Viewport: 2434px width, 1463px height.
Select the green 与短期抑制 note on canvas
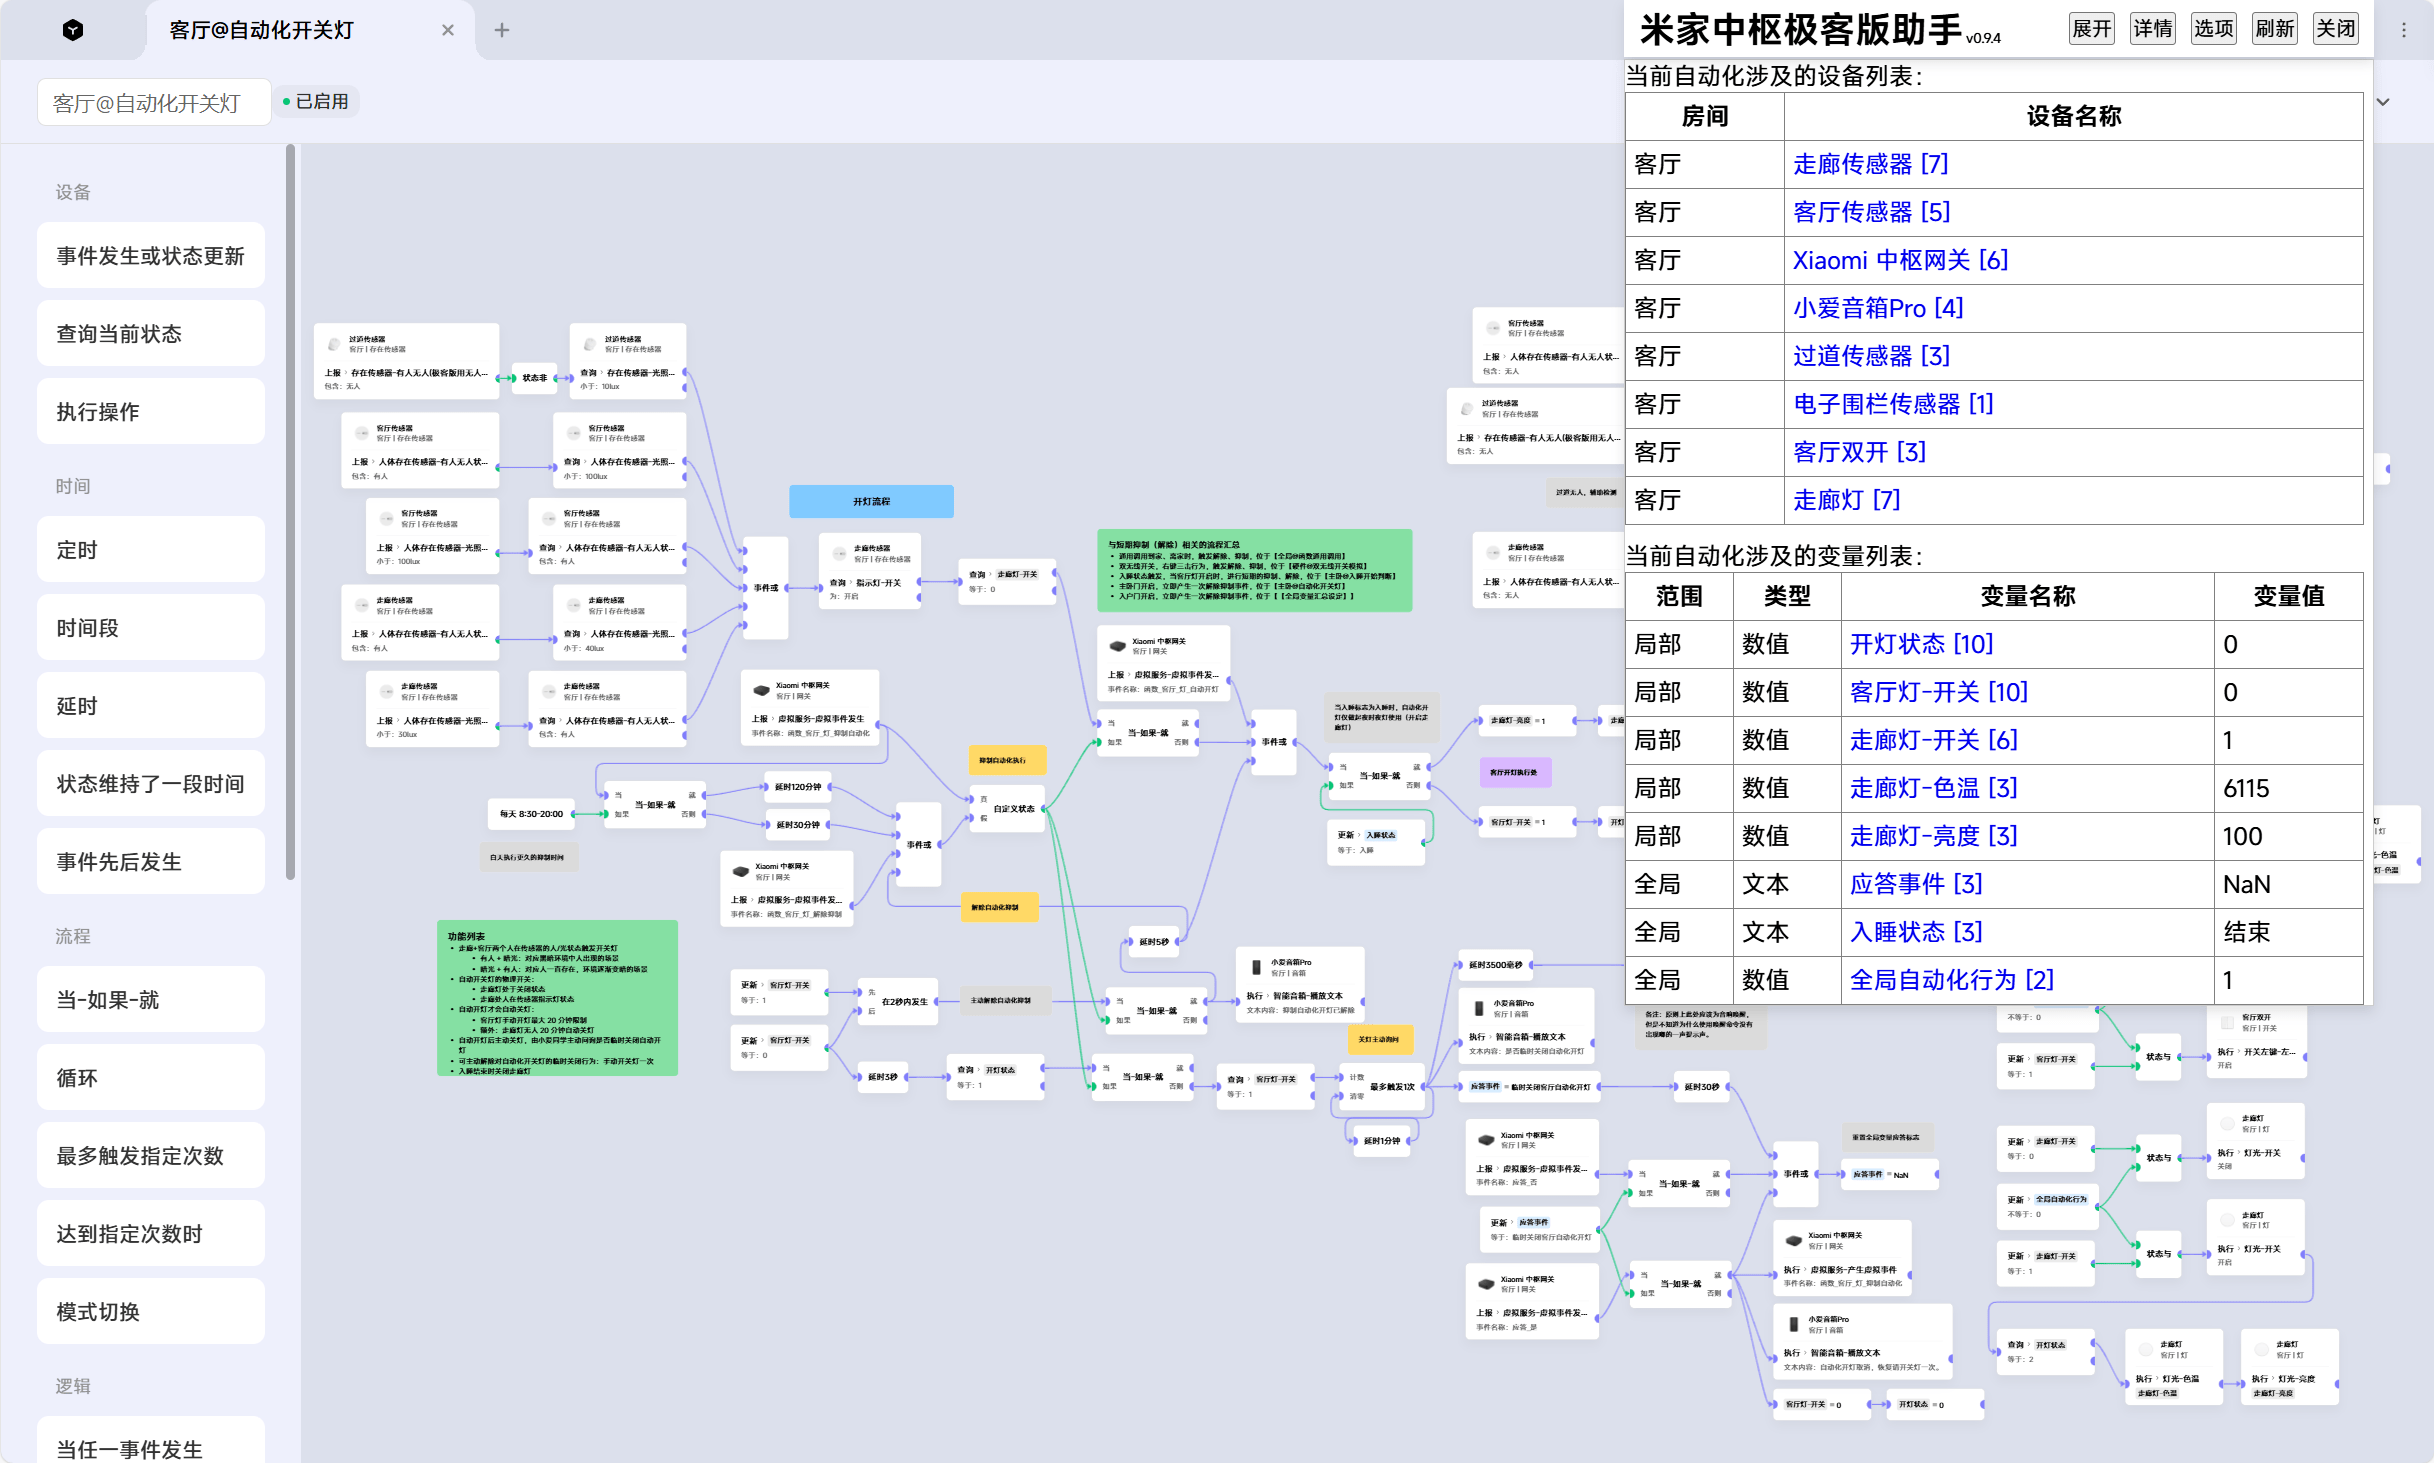[1255, 570]
